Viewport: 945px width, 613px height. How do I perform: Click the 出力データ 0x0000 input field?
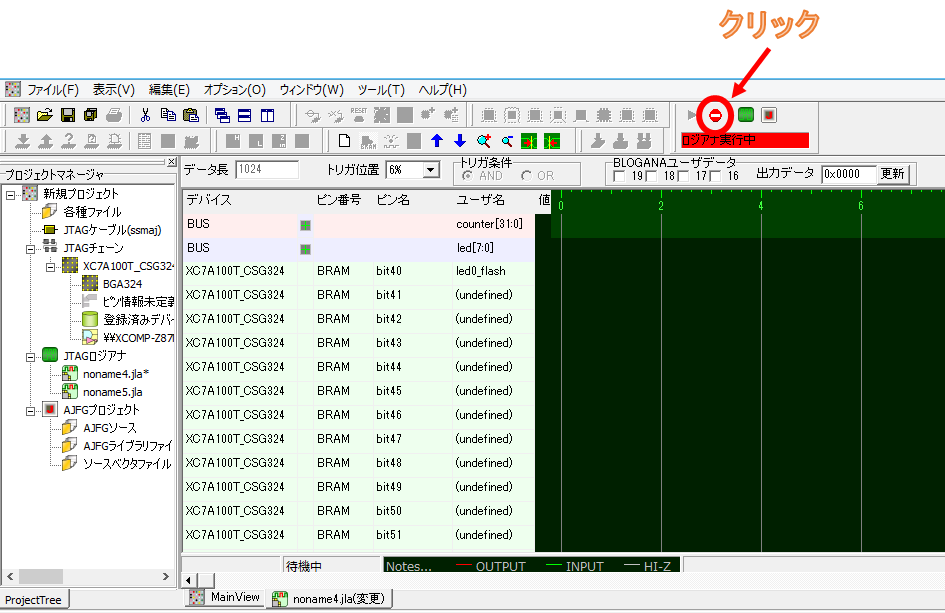848,174
